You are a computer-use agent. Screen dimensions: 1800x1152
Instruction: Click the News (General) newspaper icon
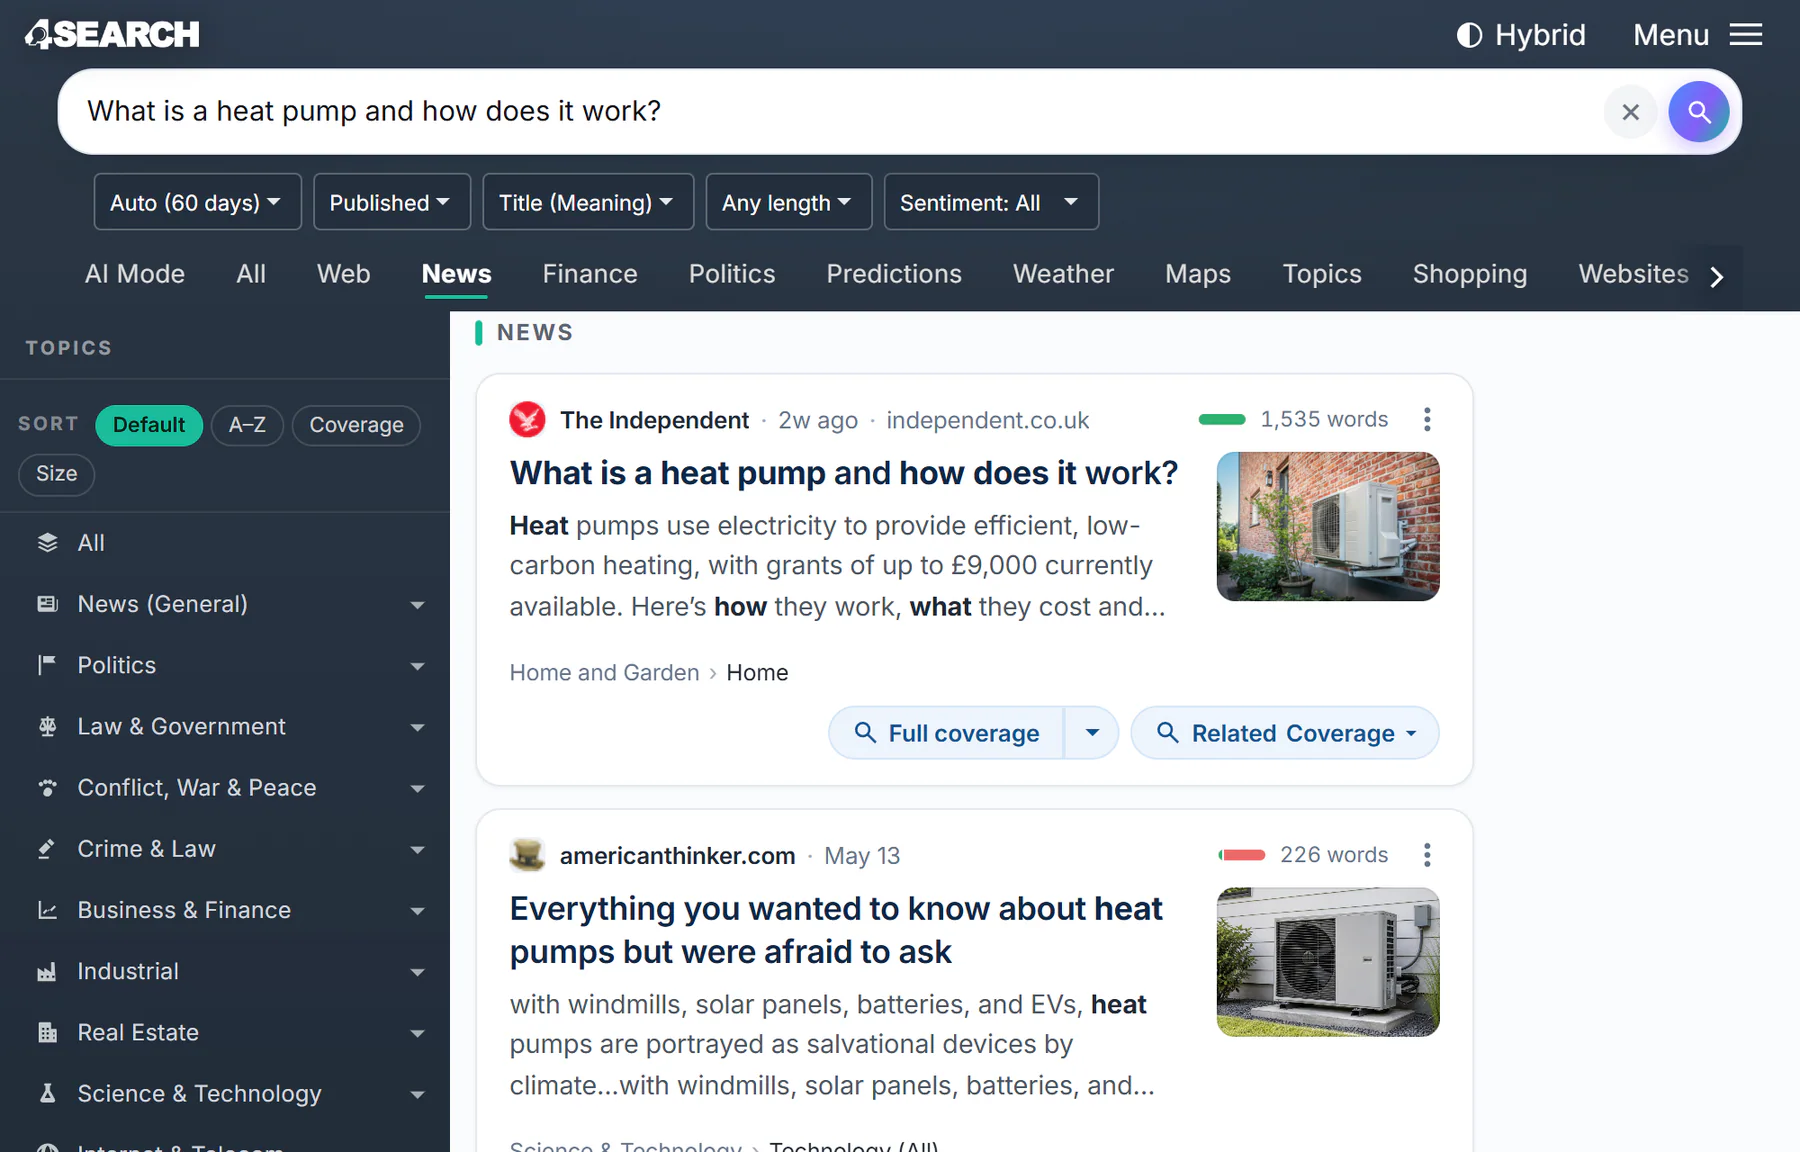(47, 604)
